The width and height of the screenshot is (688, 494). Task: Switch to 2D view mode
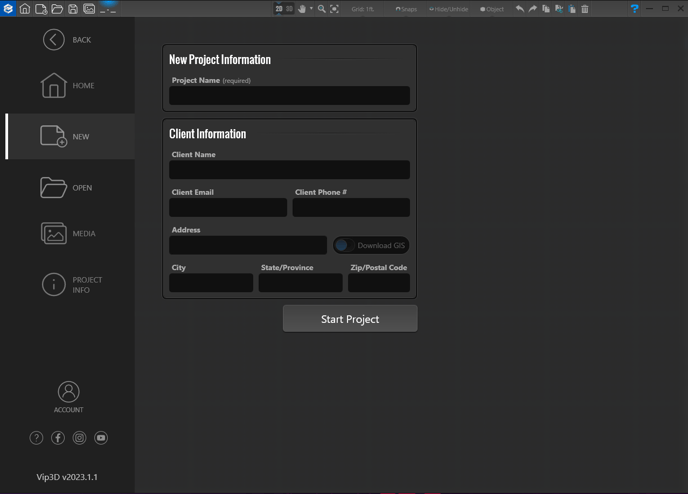tap(279, 9)
